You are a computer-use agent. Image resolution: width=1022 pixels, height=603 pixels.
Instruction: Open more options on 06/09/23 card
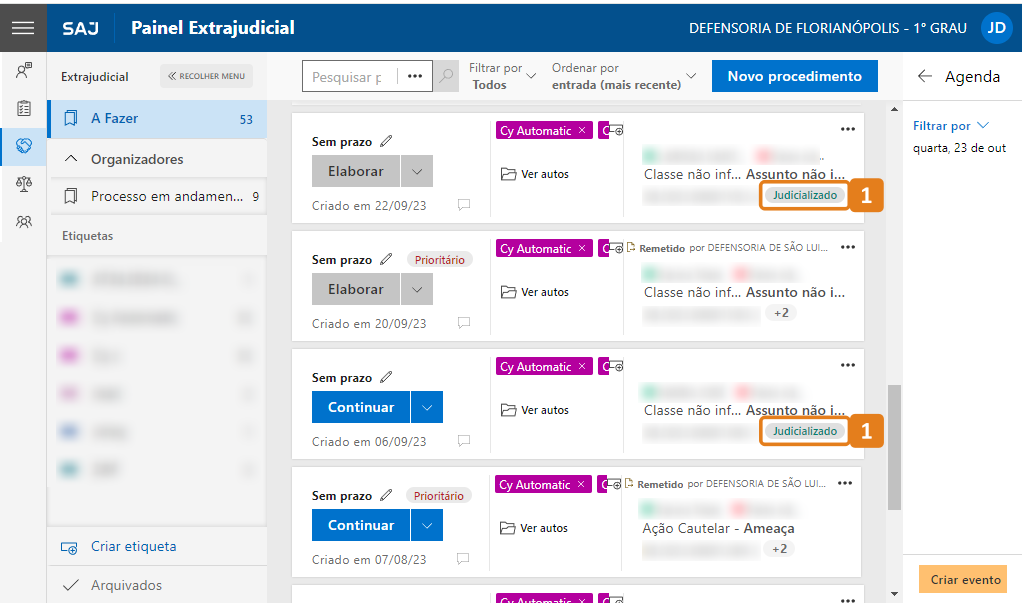pyautogui.click(x=847, y=365)
